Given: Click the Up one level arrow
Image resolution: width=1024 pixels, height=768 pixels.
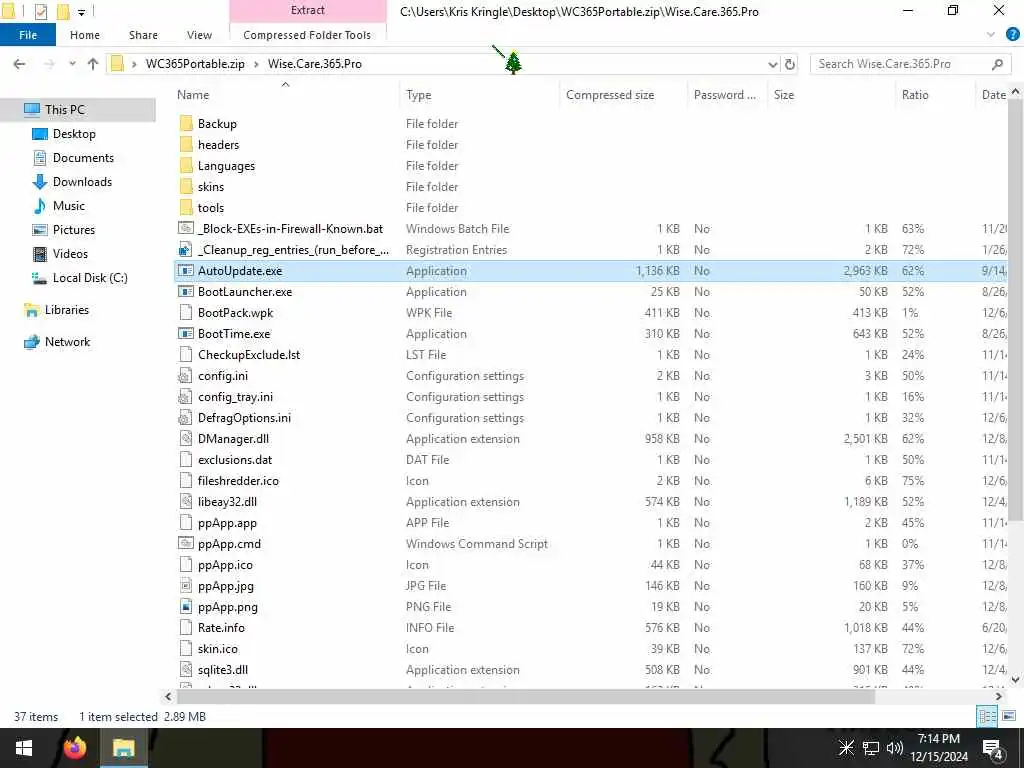Looking at the screenshot, I should [x=93, y=63].
